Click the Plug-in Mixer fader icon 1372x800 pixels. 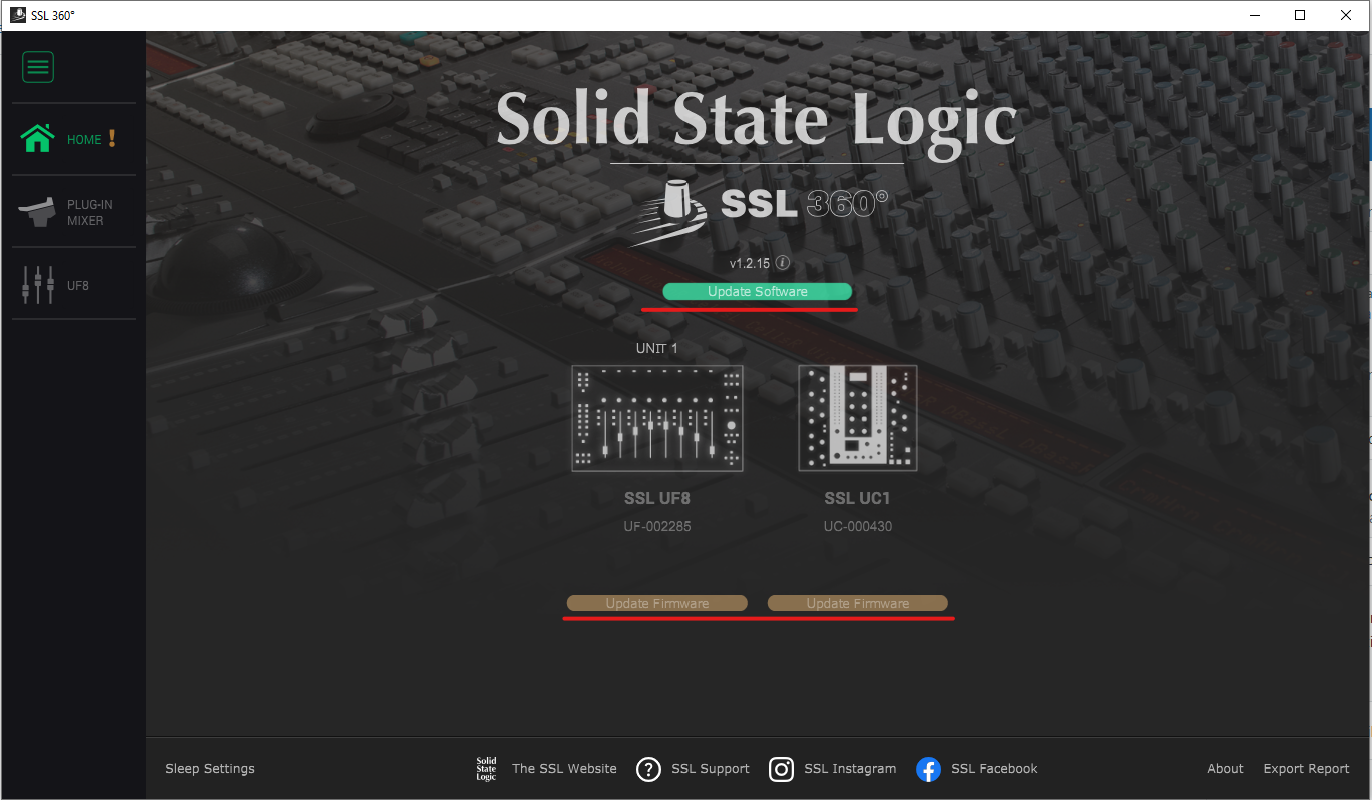(x=37, y=211)
